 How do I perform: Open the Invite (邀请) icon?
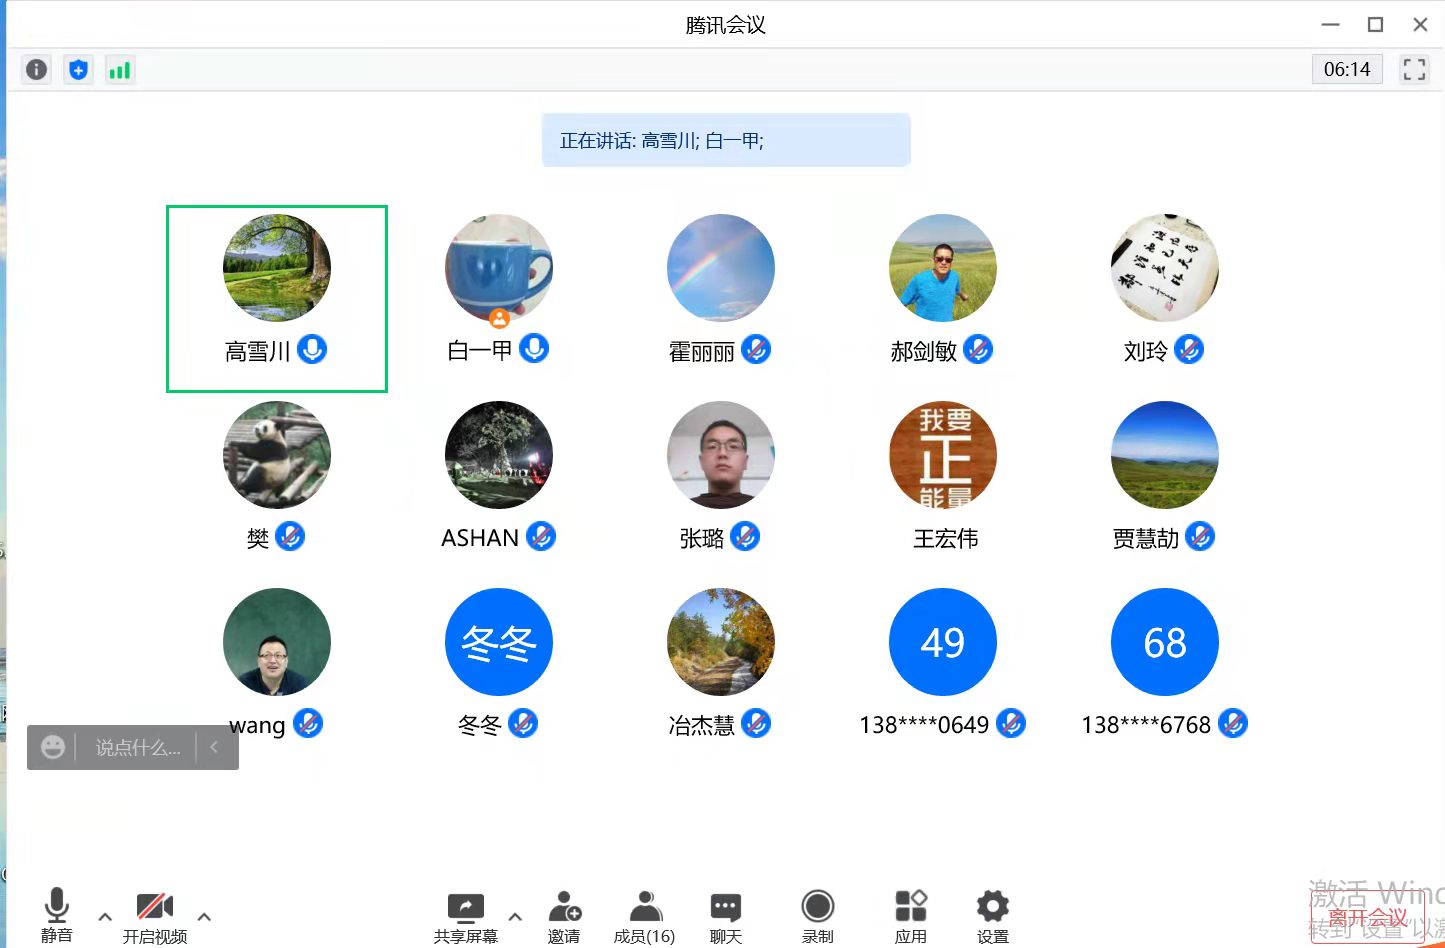point(564,916)
